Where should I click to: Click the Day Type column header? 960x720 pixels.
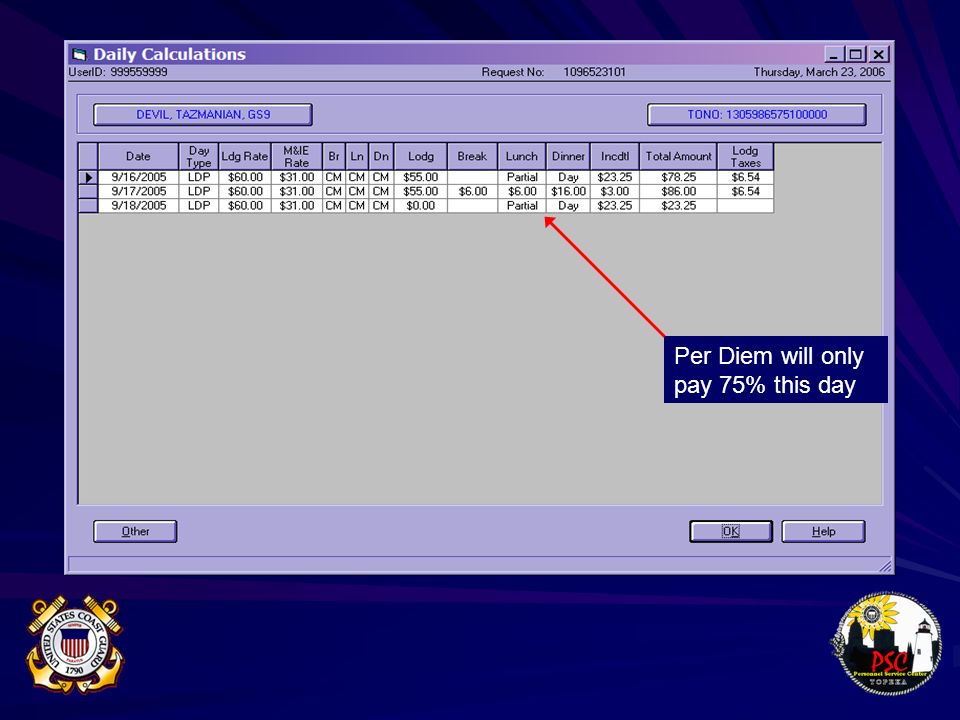199,157
